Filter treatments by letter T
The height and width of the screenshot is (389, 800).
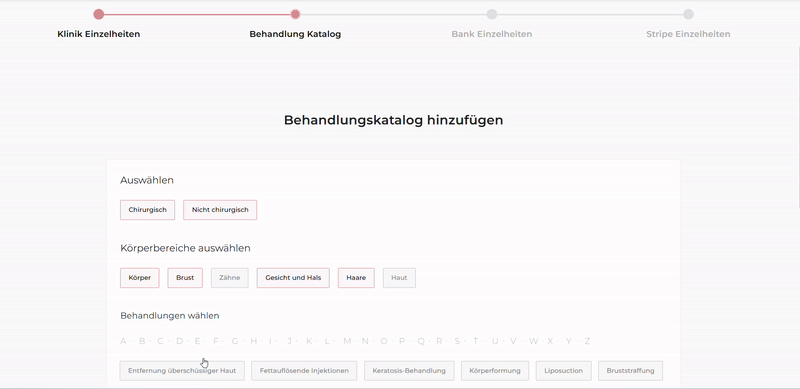click(476, 341)
